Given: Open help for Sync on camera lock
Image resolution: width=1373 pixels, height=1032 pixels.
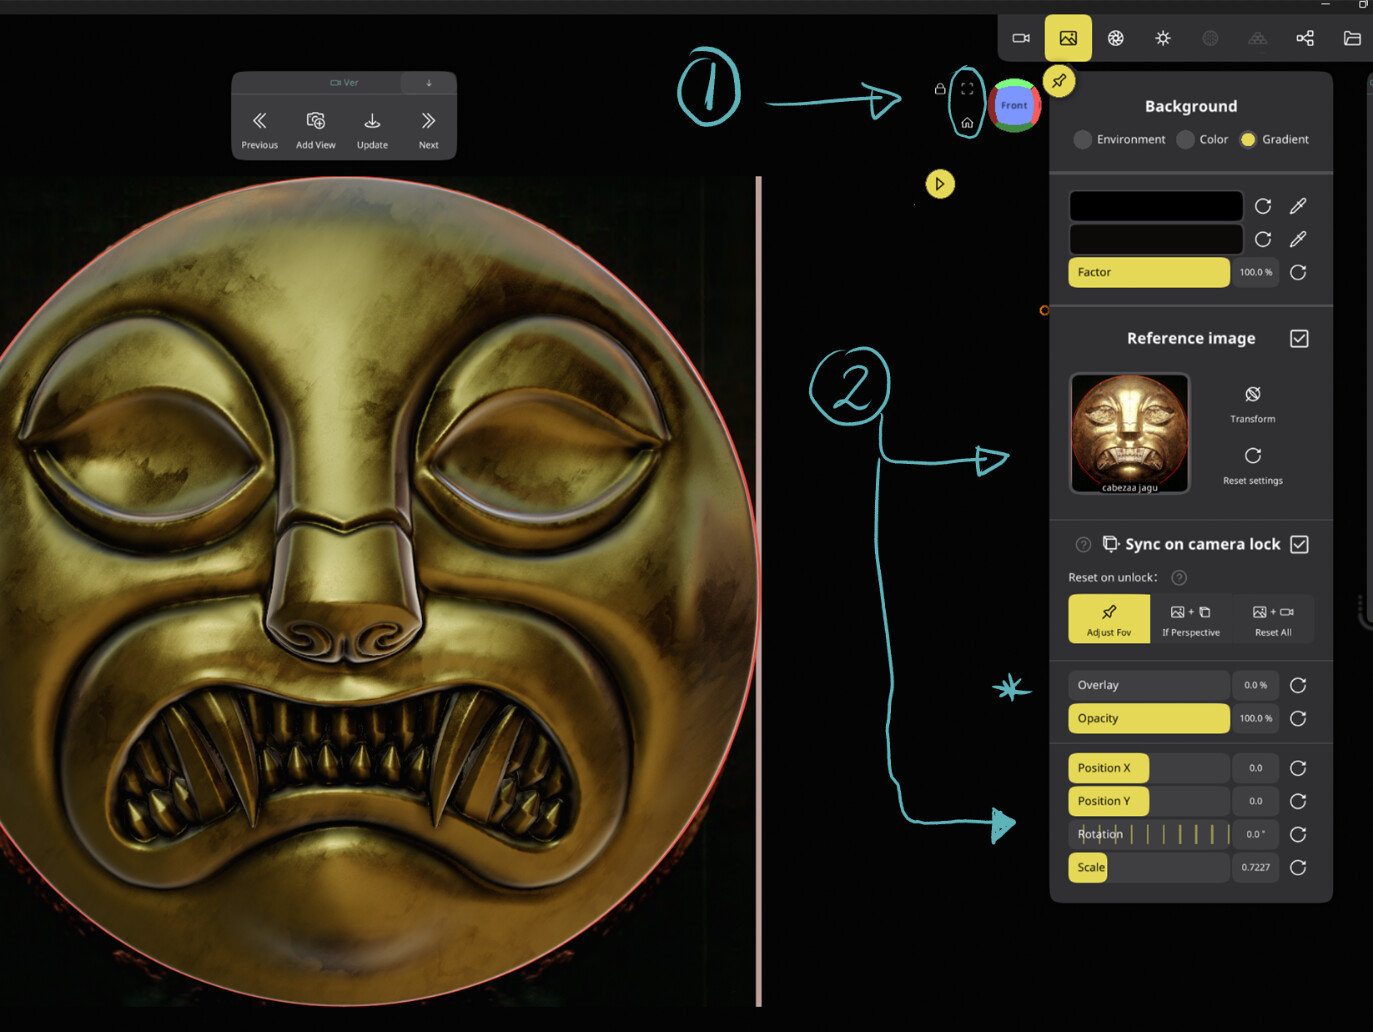Looking at the screenshot, I should (1083, 545).
